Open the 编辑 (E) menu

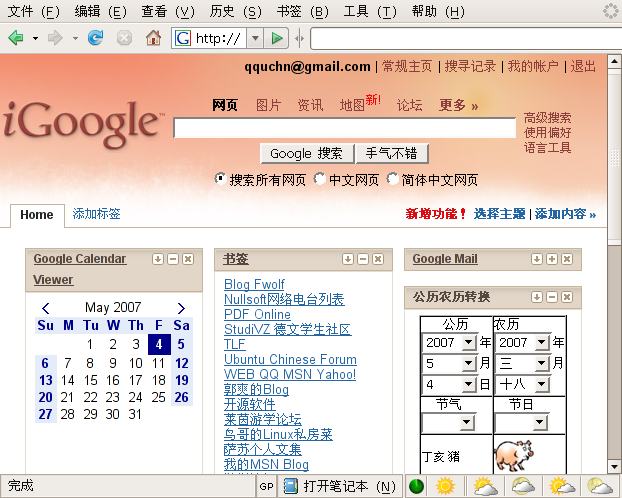click(x=100, y=11)
